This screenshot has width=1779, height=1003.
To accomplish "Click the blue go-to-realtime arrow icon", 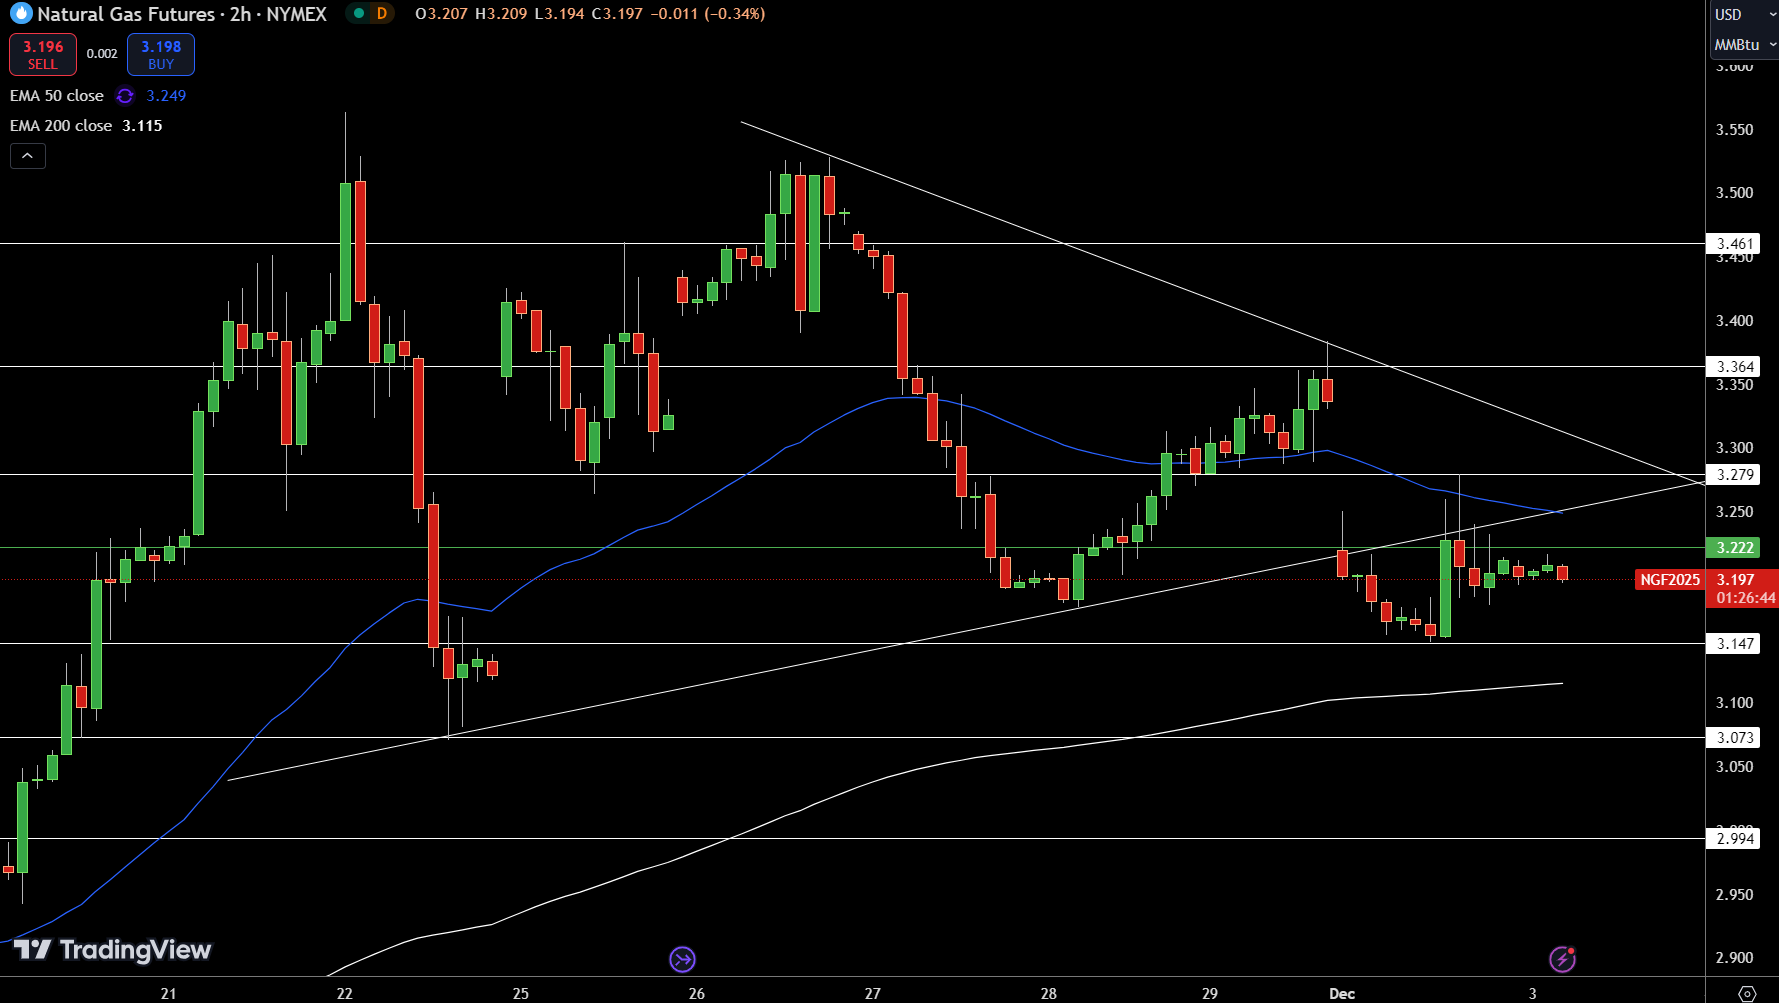I will (682, 960).
